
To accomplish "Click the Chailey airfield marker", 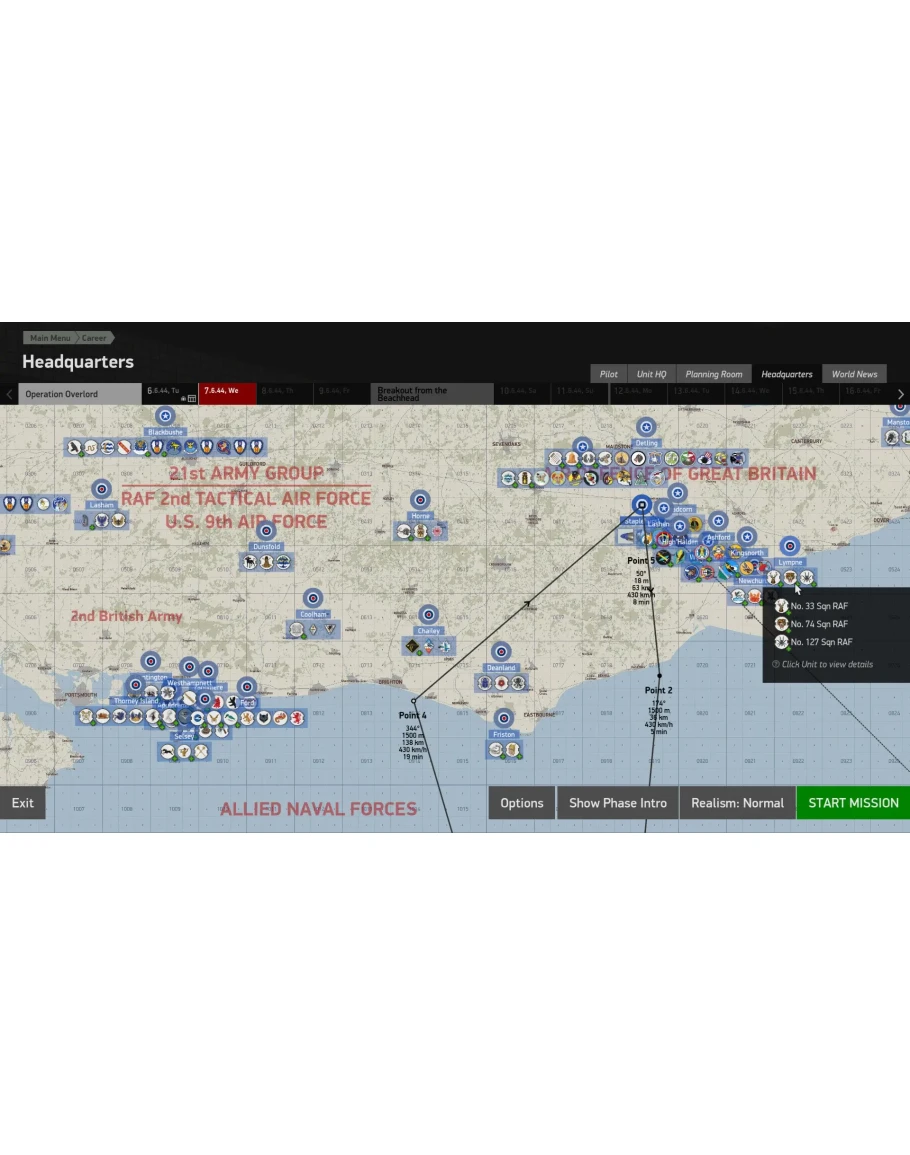I will tap(428, 614).
